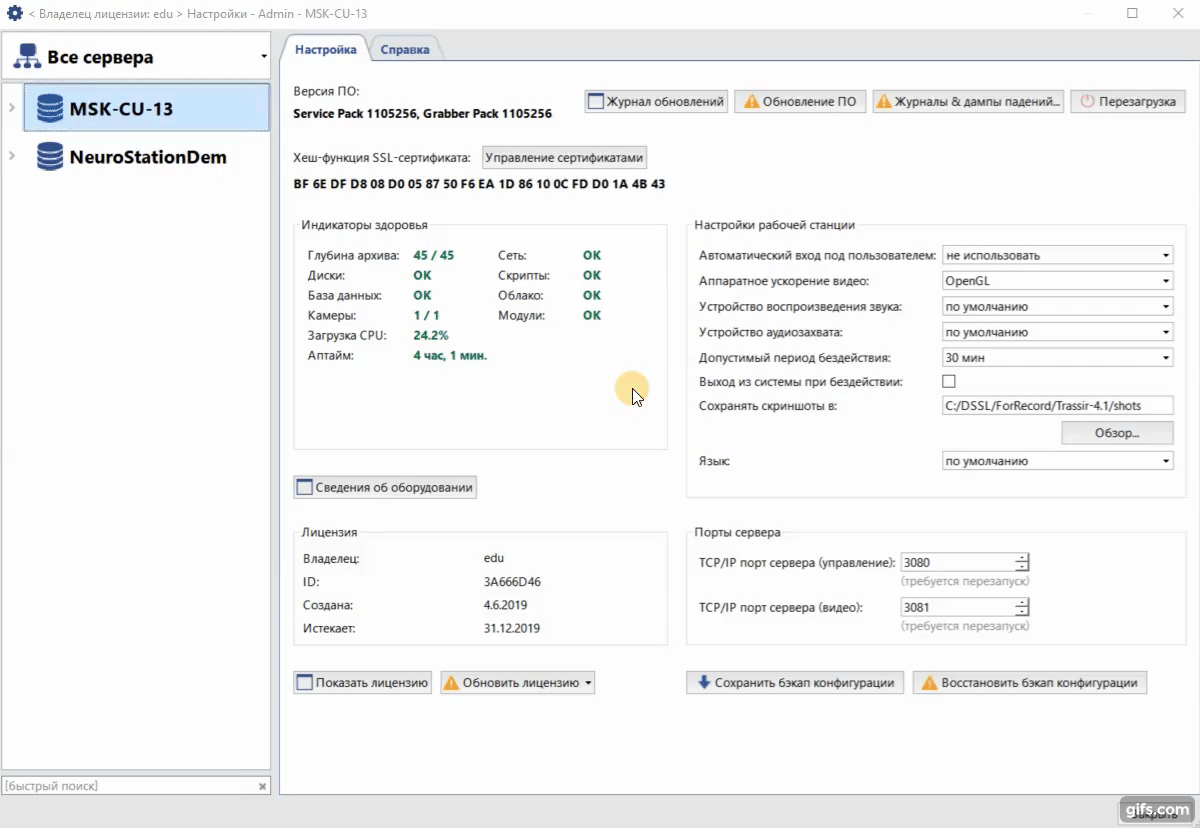Click the network icon beside Все сервера
The image size is (1200, 828).
[x=26, y=57]
